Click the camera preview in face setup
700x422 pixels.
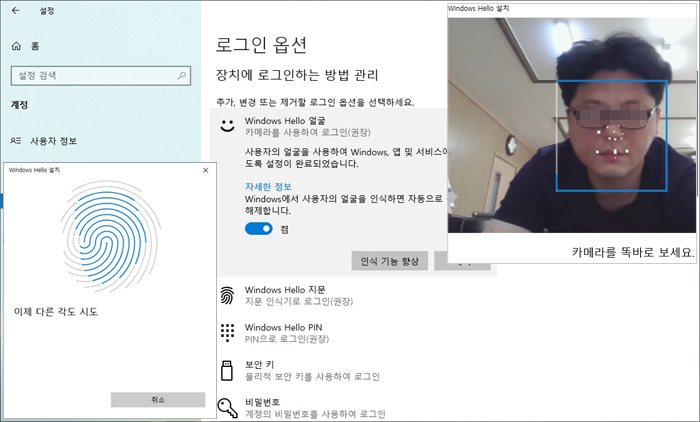point(572,125)
